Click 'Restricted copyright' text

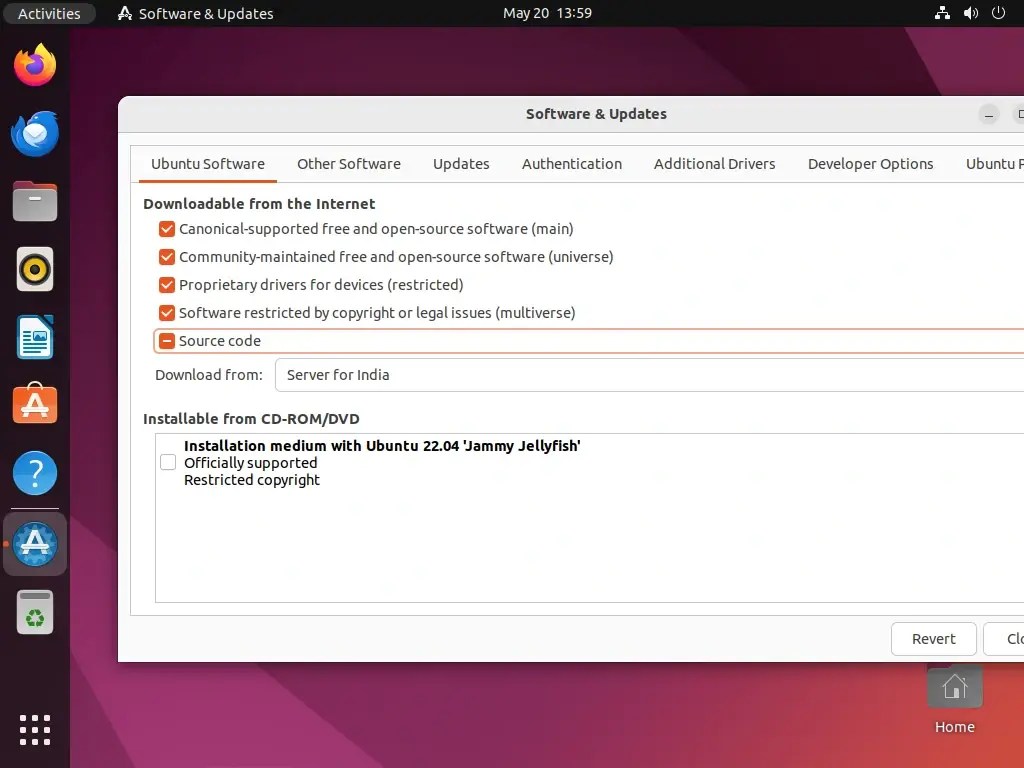252,480
